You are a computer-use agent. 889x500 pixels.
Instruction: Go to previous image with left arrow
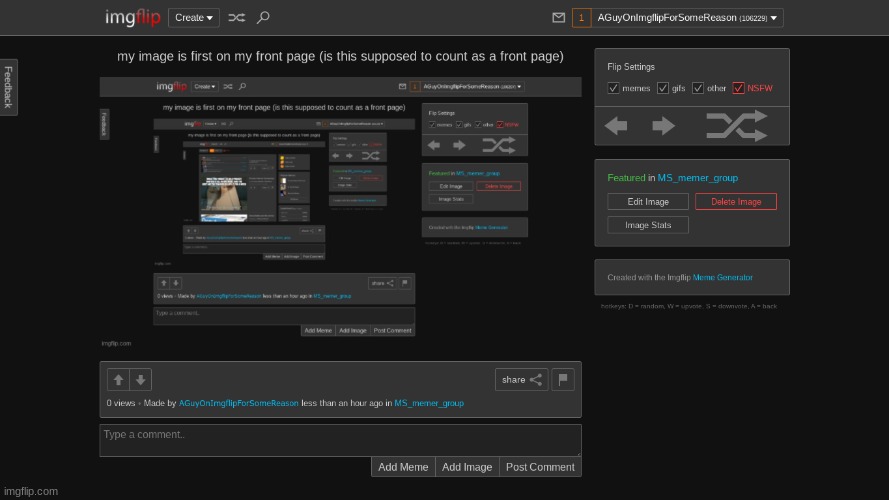pyautogui.click(x=616, y=125)
